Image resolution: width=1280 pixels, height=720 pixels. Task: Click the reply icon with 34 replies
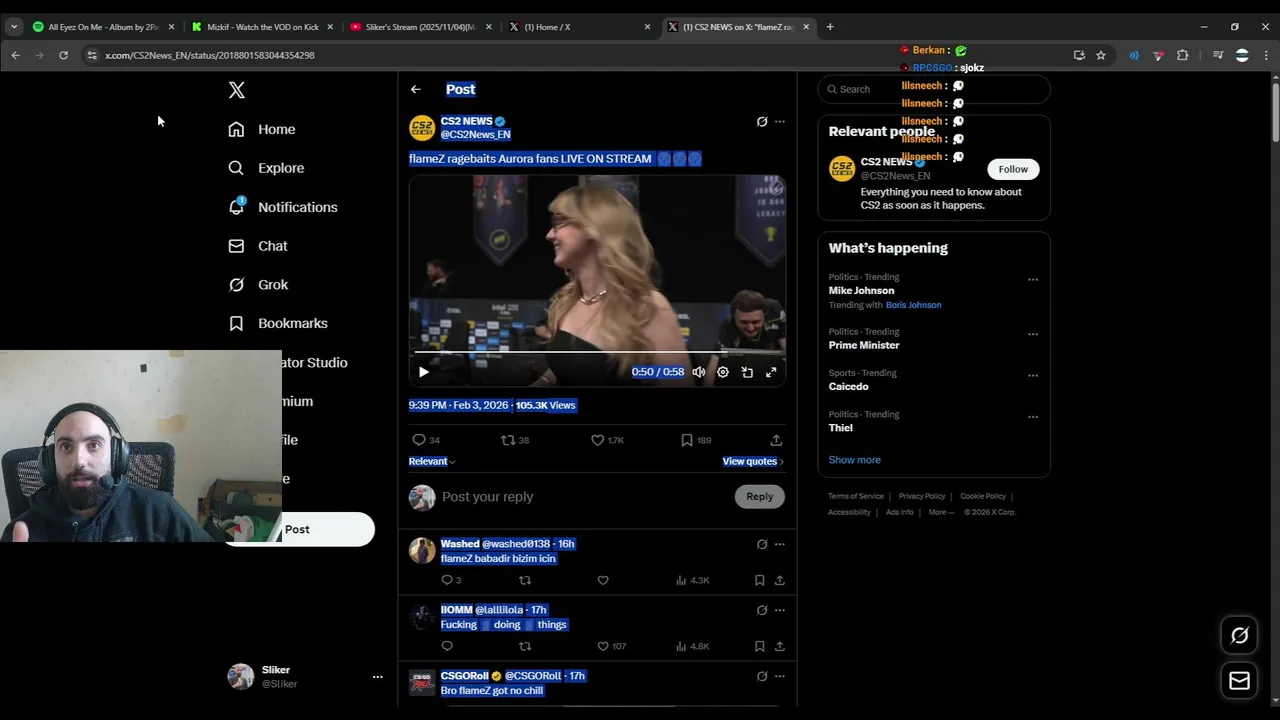(426, 440)
